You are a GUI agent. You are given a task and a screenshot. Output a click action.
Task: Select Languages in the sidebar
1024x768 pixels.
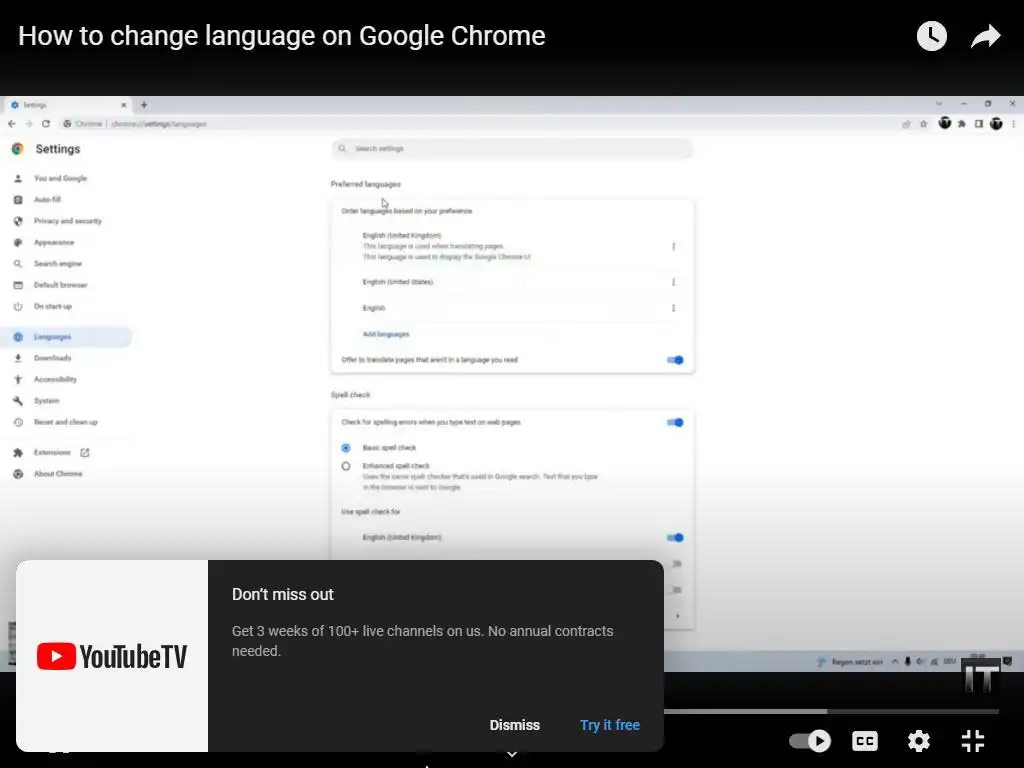pos(65,337)
